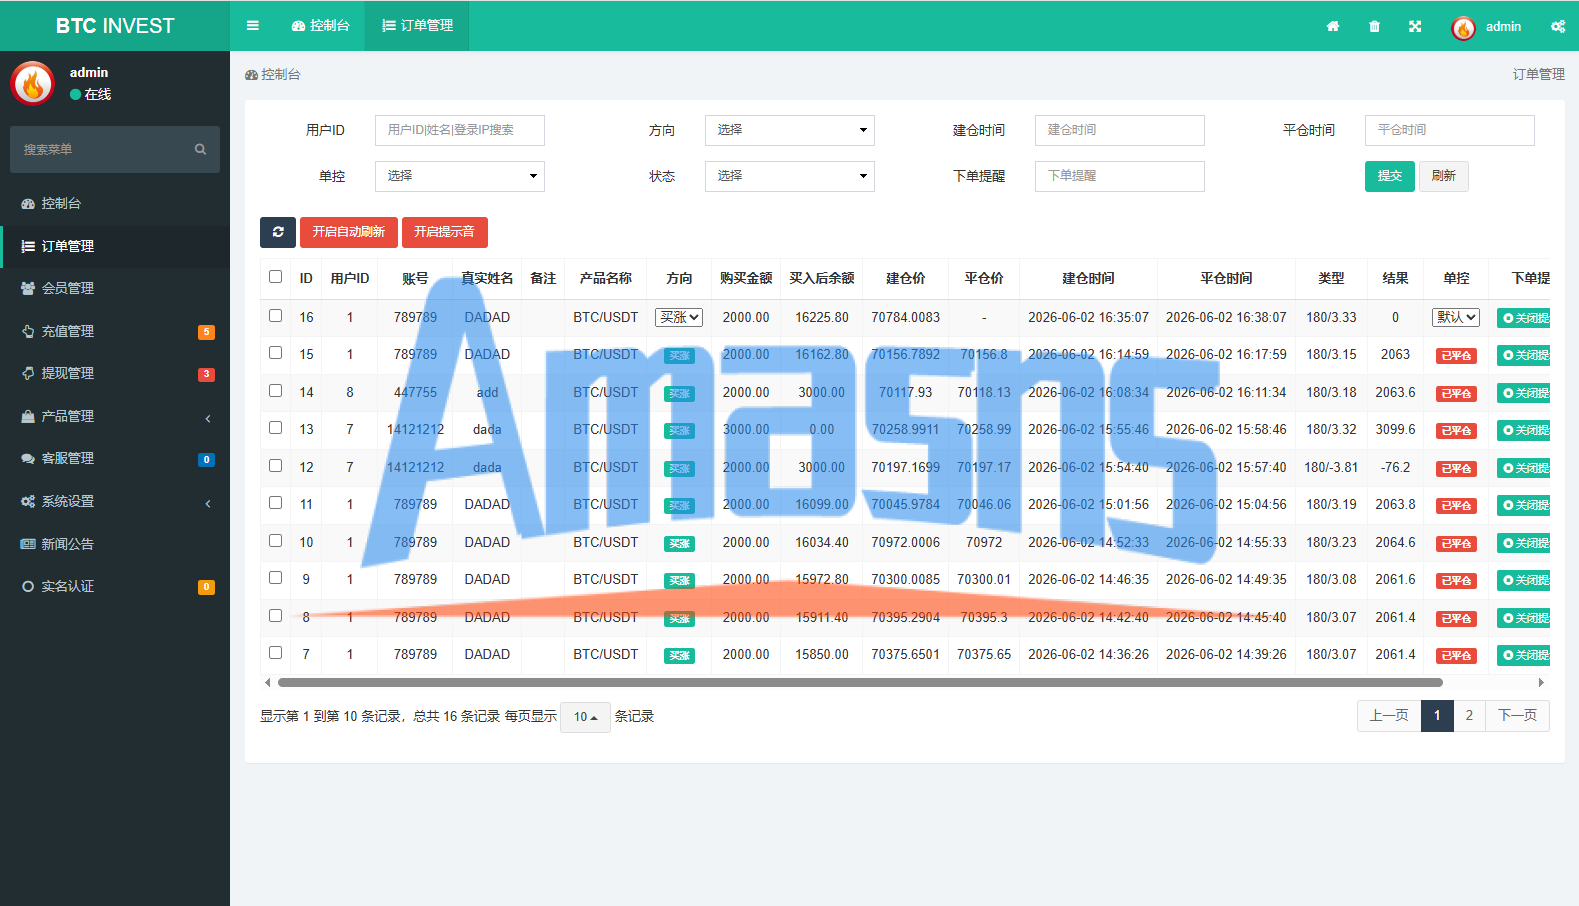Click the 下一页 pagination button
Image resolution: width=1579 pixels, height=906 pixels.
point(1517,716)
